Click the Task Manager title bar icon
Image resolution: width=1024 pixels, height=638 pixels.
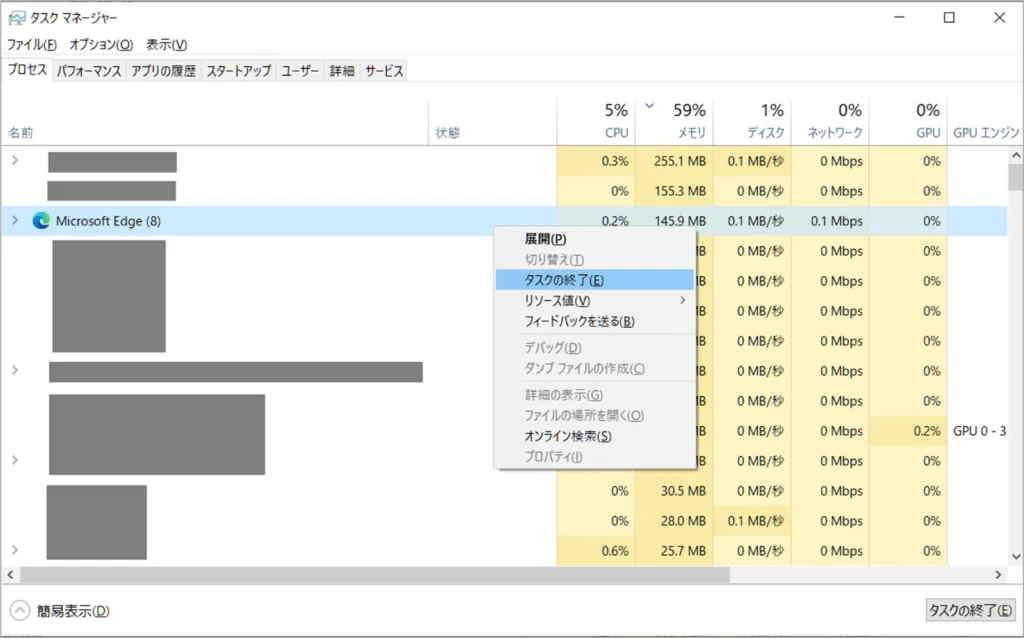point(16,18)
